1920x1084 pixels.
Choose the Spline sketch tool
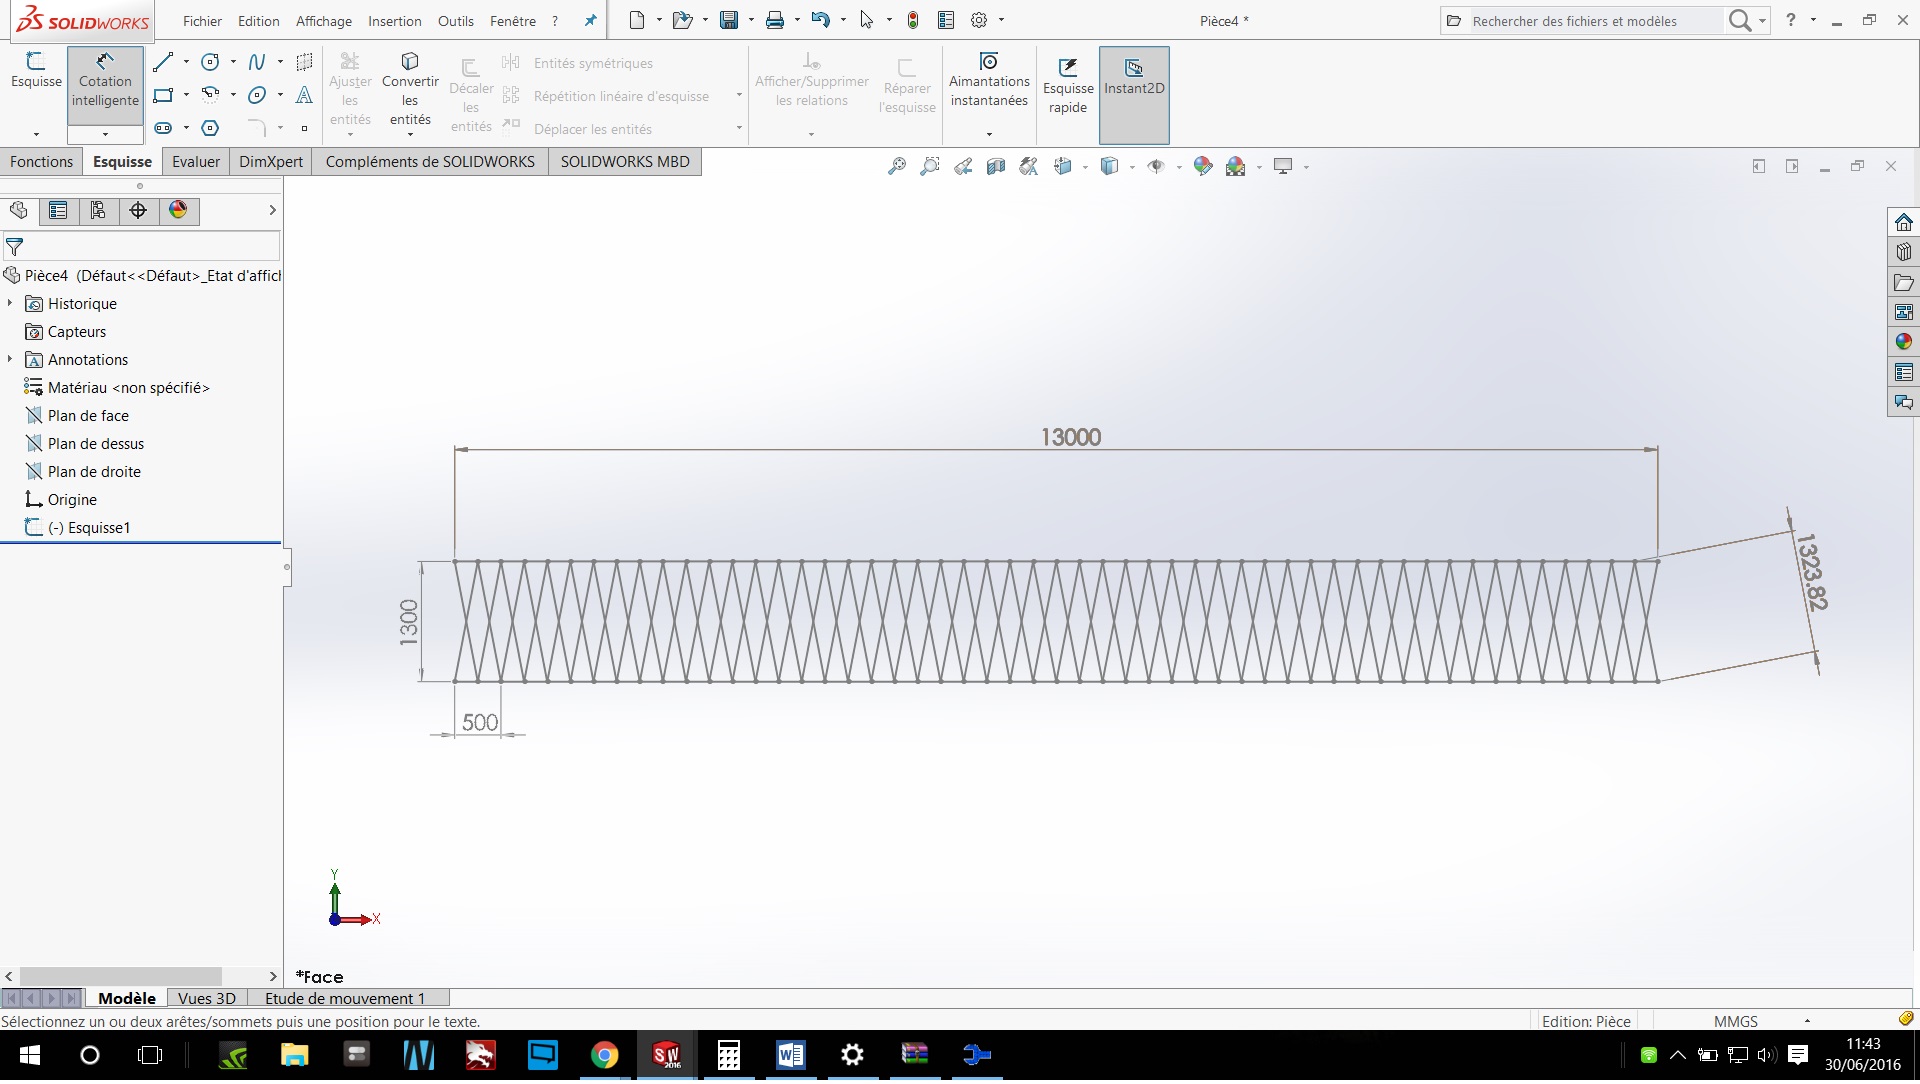[257, 62]
